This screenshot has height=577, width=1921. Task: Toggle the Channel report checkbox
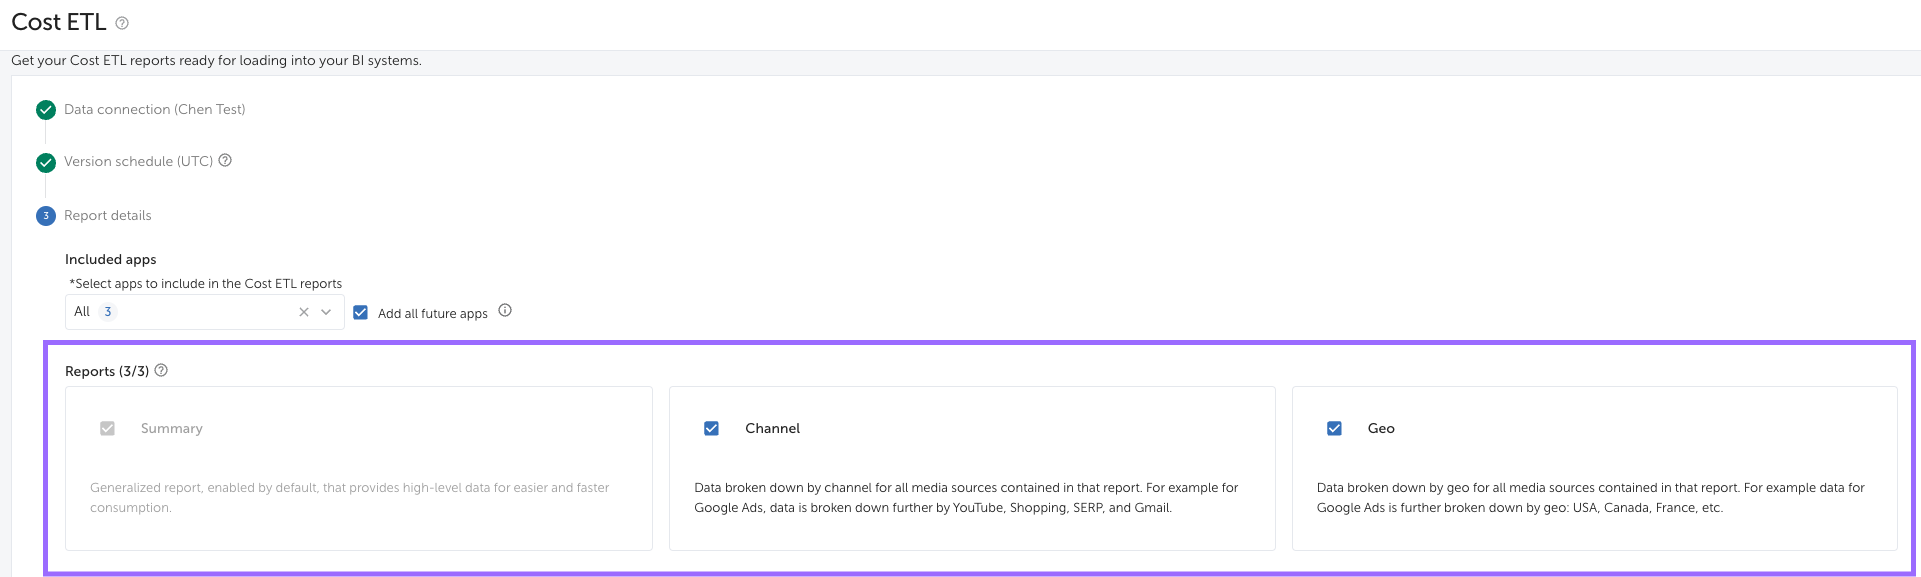[x=711, y=428]
